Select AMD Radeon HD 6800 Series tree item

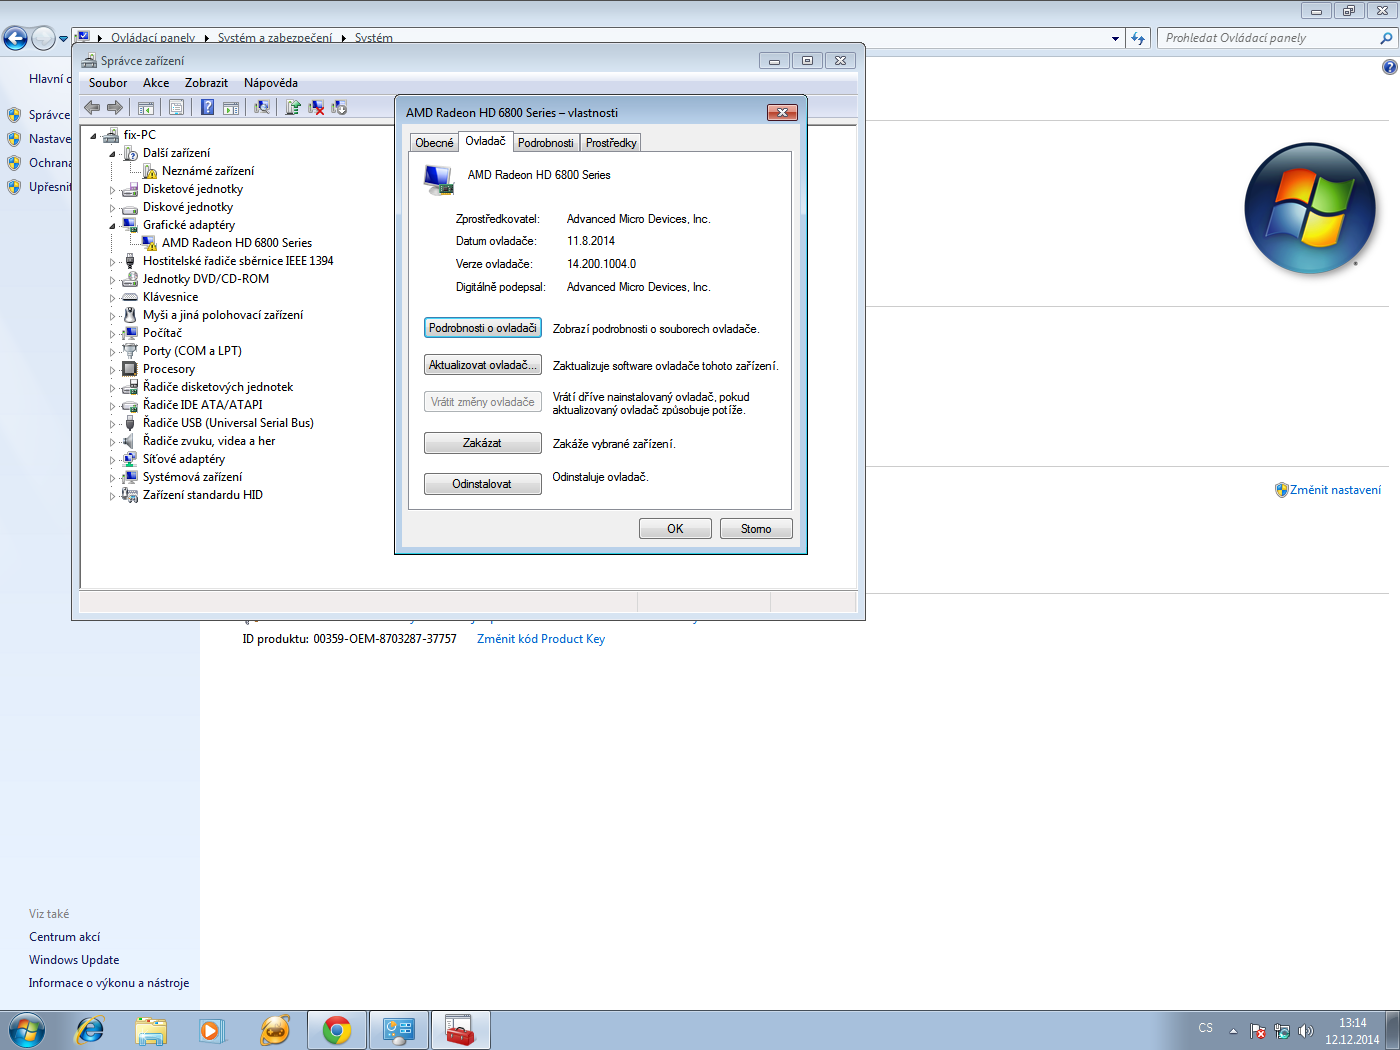pyautogui.click(x=237, y=243)
